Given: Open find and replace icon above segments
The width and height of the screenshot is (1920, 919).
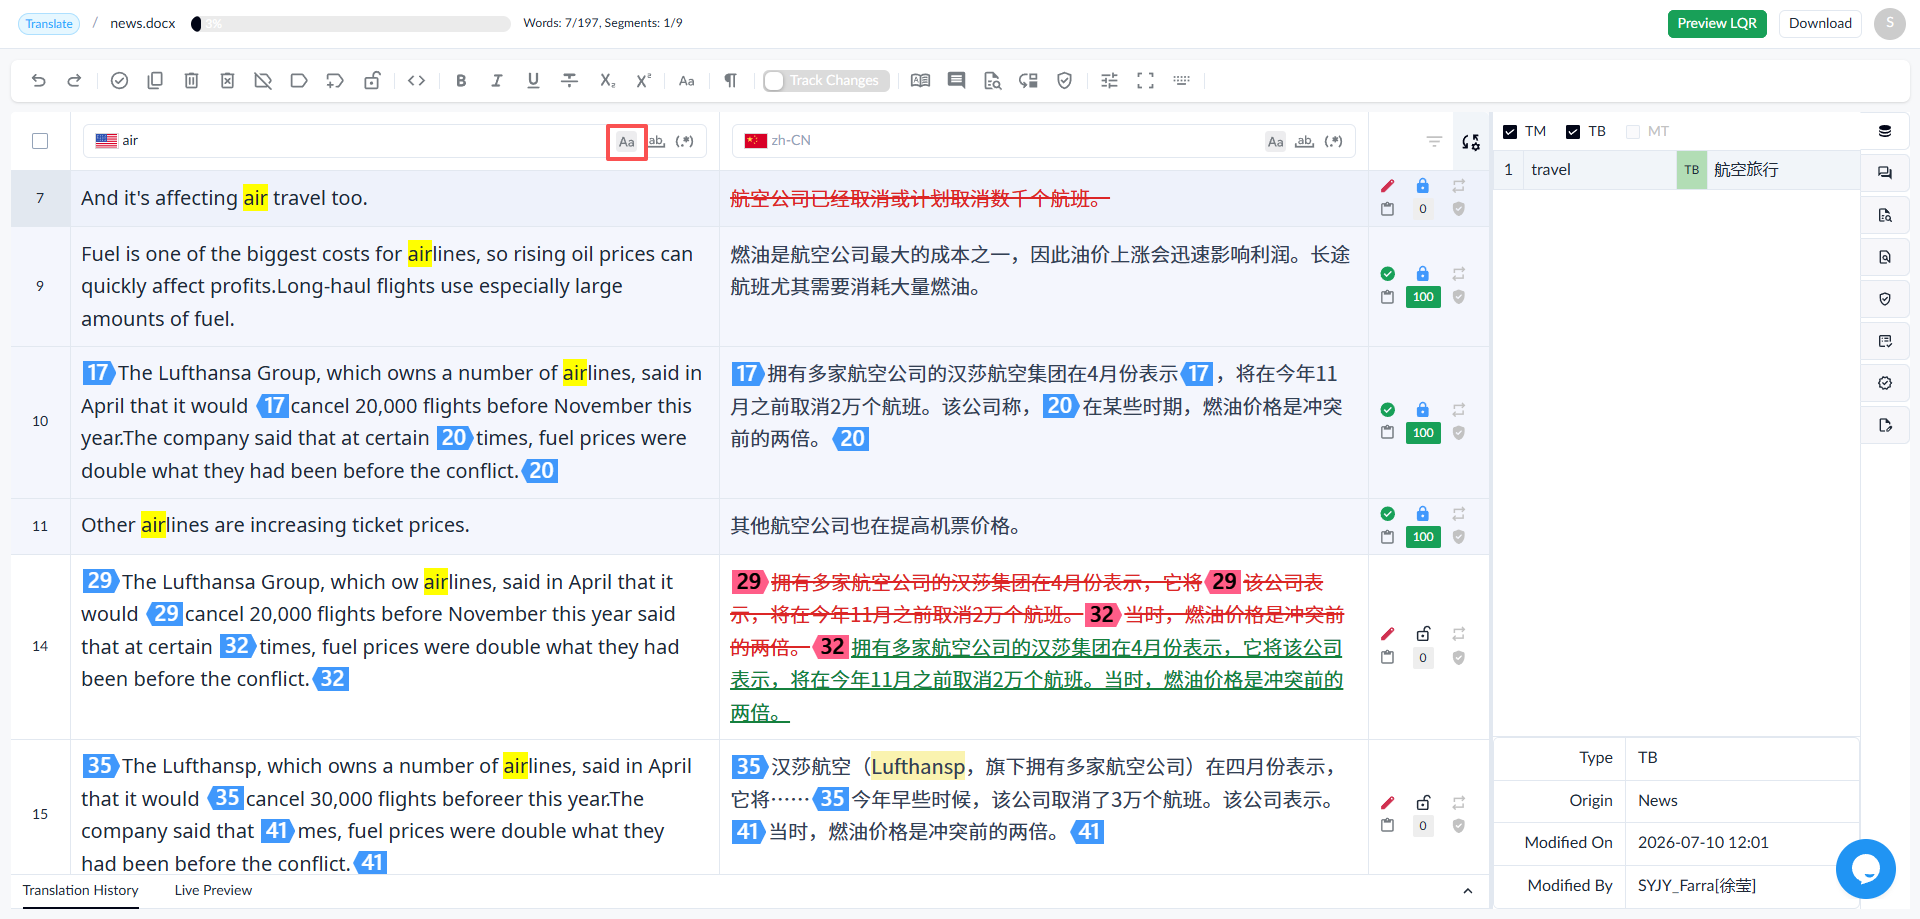Looking at the screenshot, I should click(1470, 142).
